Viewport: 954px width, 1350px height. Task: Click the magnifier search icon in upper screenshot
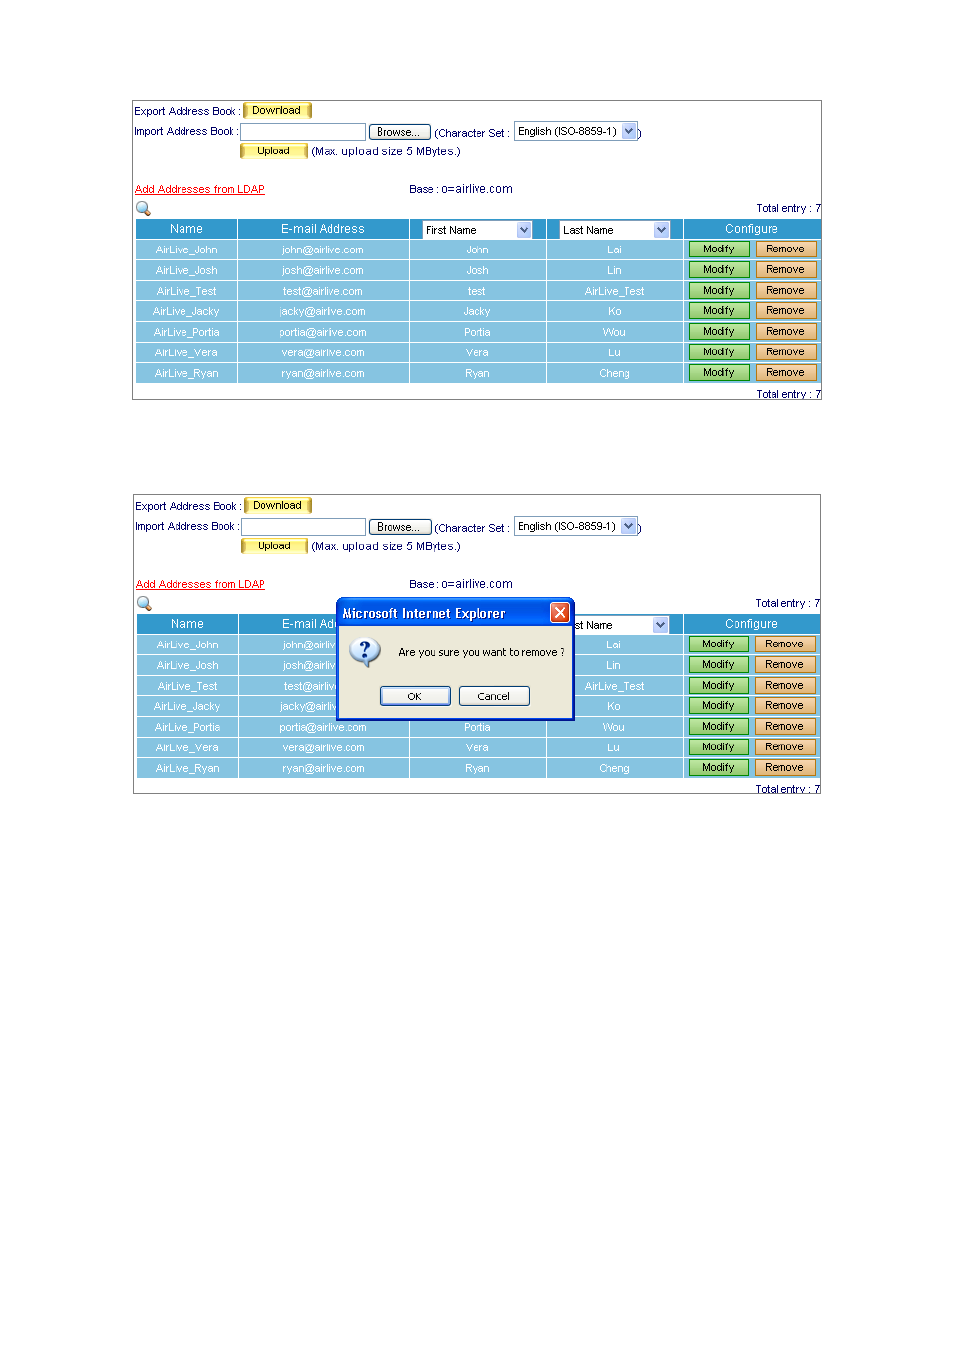[143, 208]
